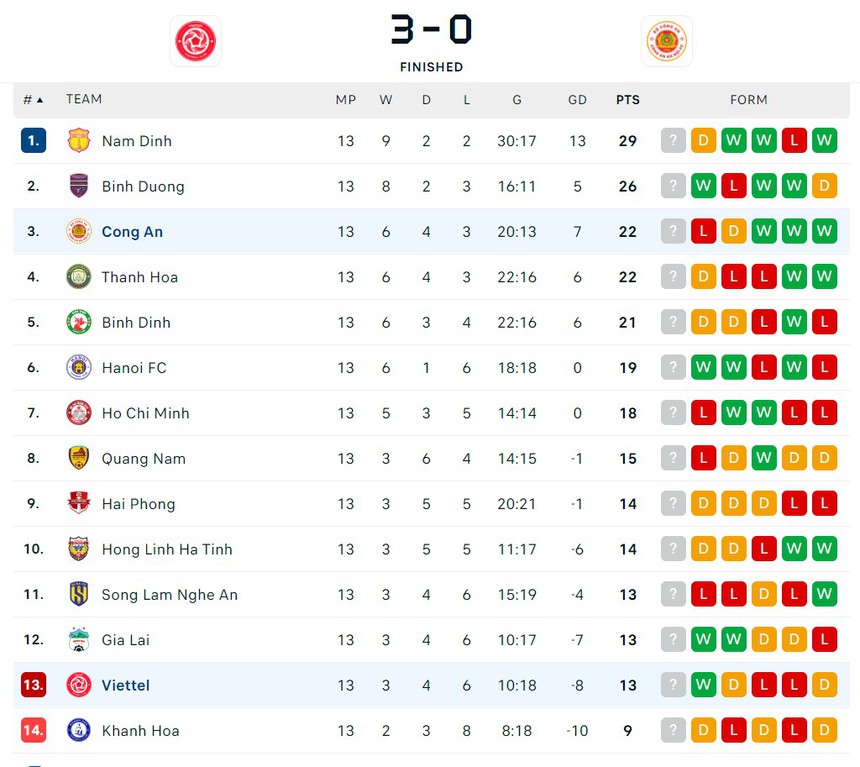
Task: Sort standings by GD column header
Action: point(577,100)
